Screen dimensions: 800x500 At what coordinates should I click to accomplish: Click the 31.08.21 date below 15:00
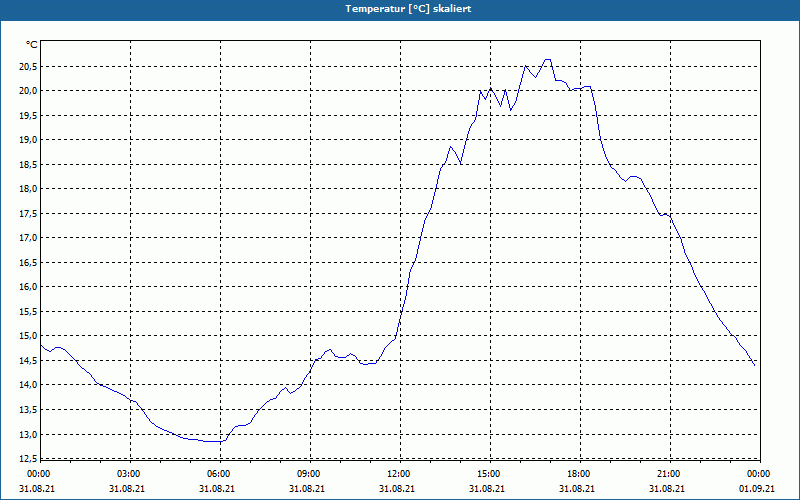(x=487, y=489)
